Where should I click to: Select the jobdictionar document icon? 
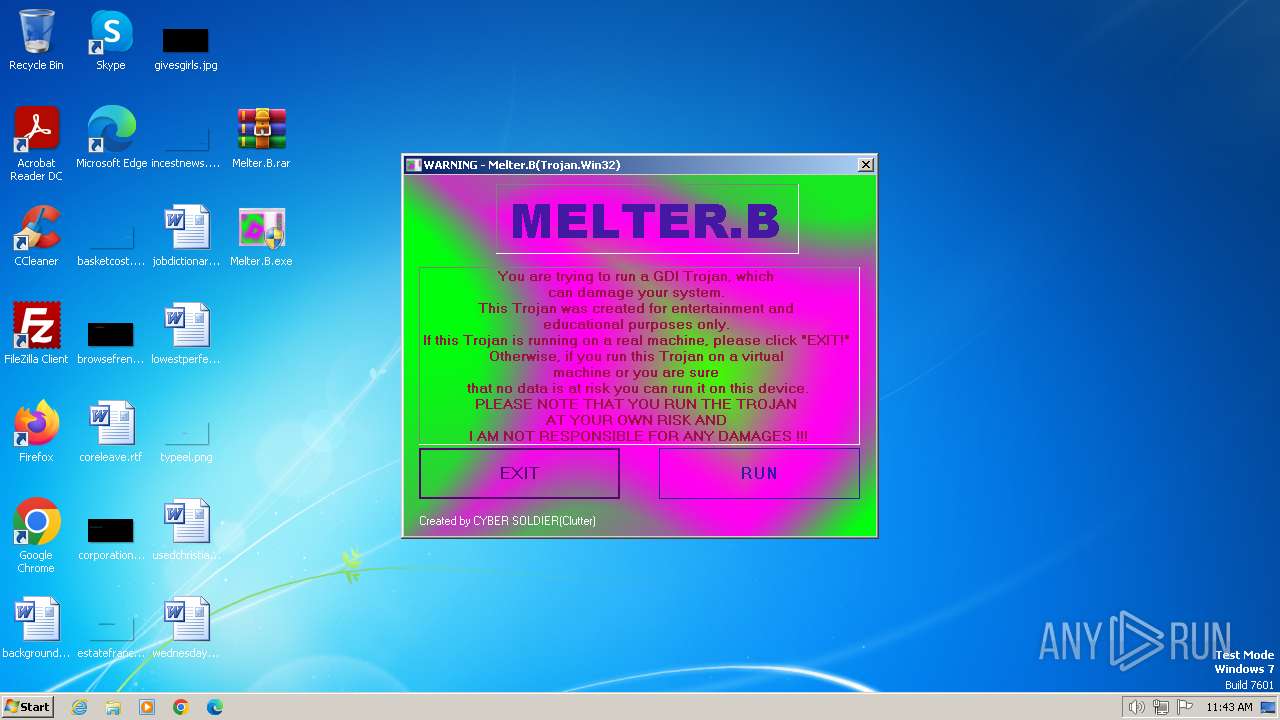point(186,236)
